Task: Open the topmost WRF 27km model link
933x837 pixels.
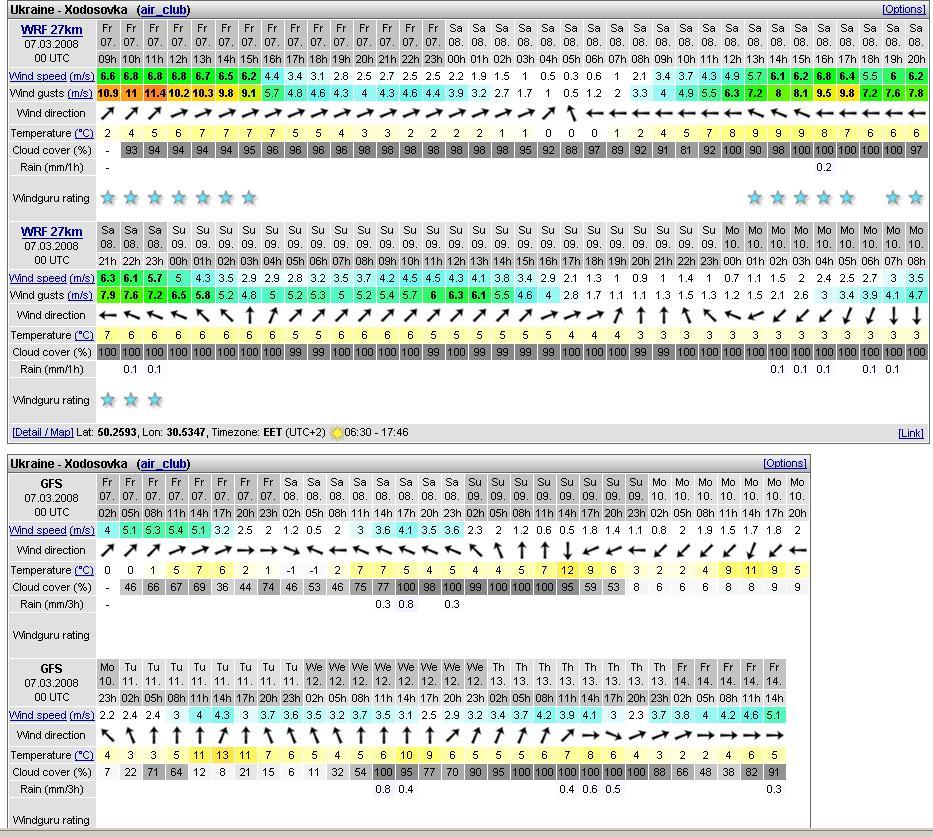Action: pos(52,30)
